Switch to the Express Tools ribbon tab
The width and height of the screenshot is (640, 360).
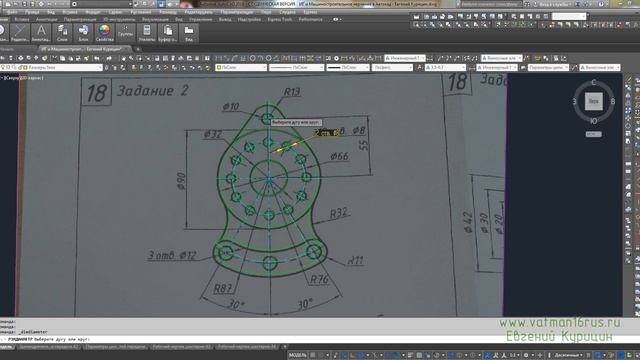[280, 19]
